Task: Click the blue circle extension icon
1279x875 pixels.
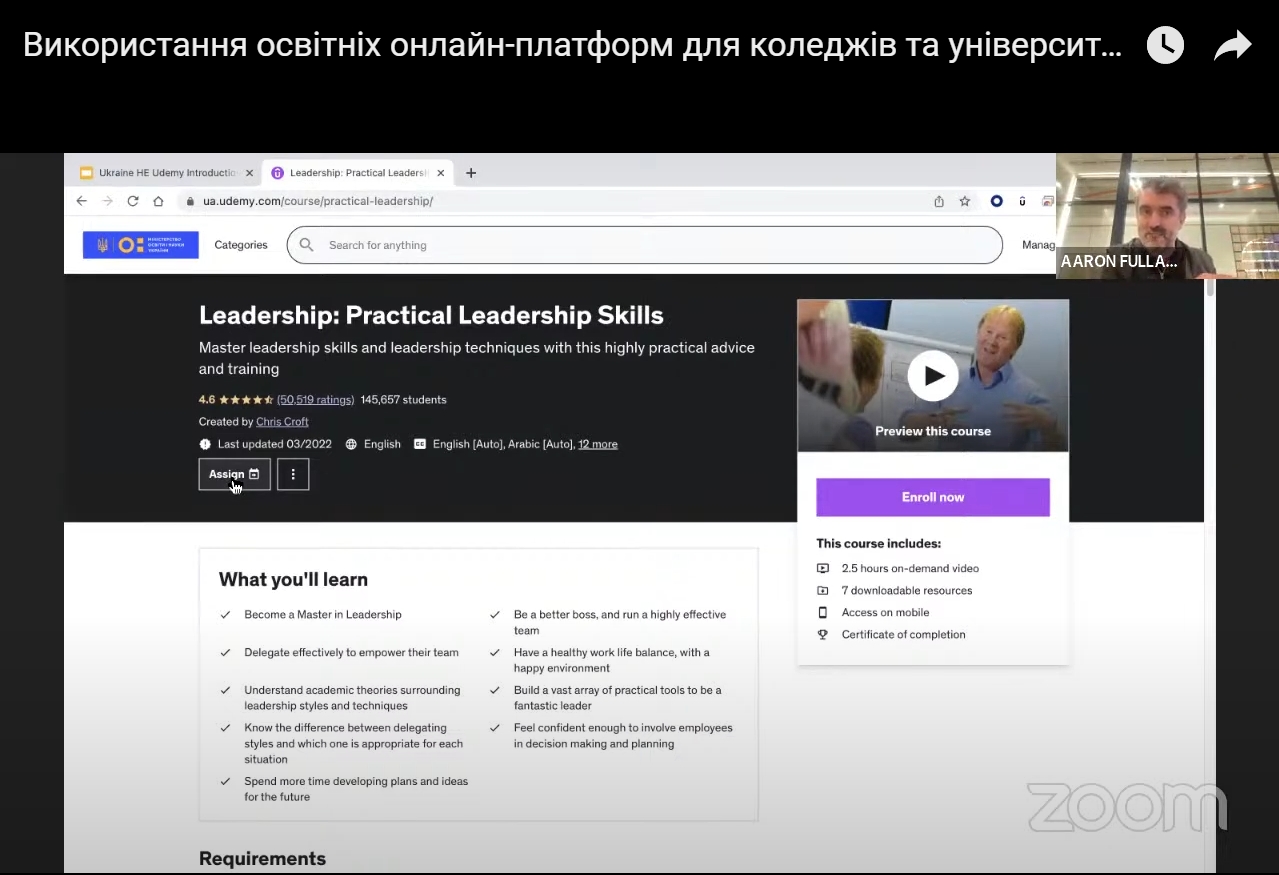Action: click(x=996, y=201)
